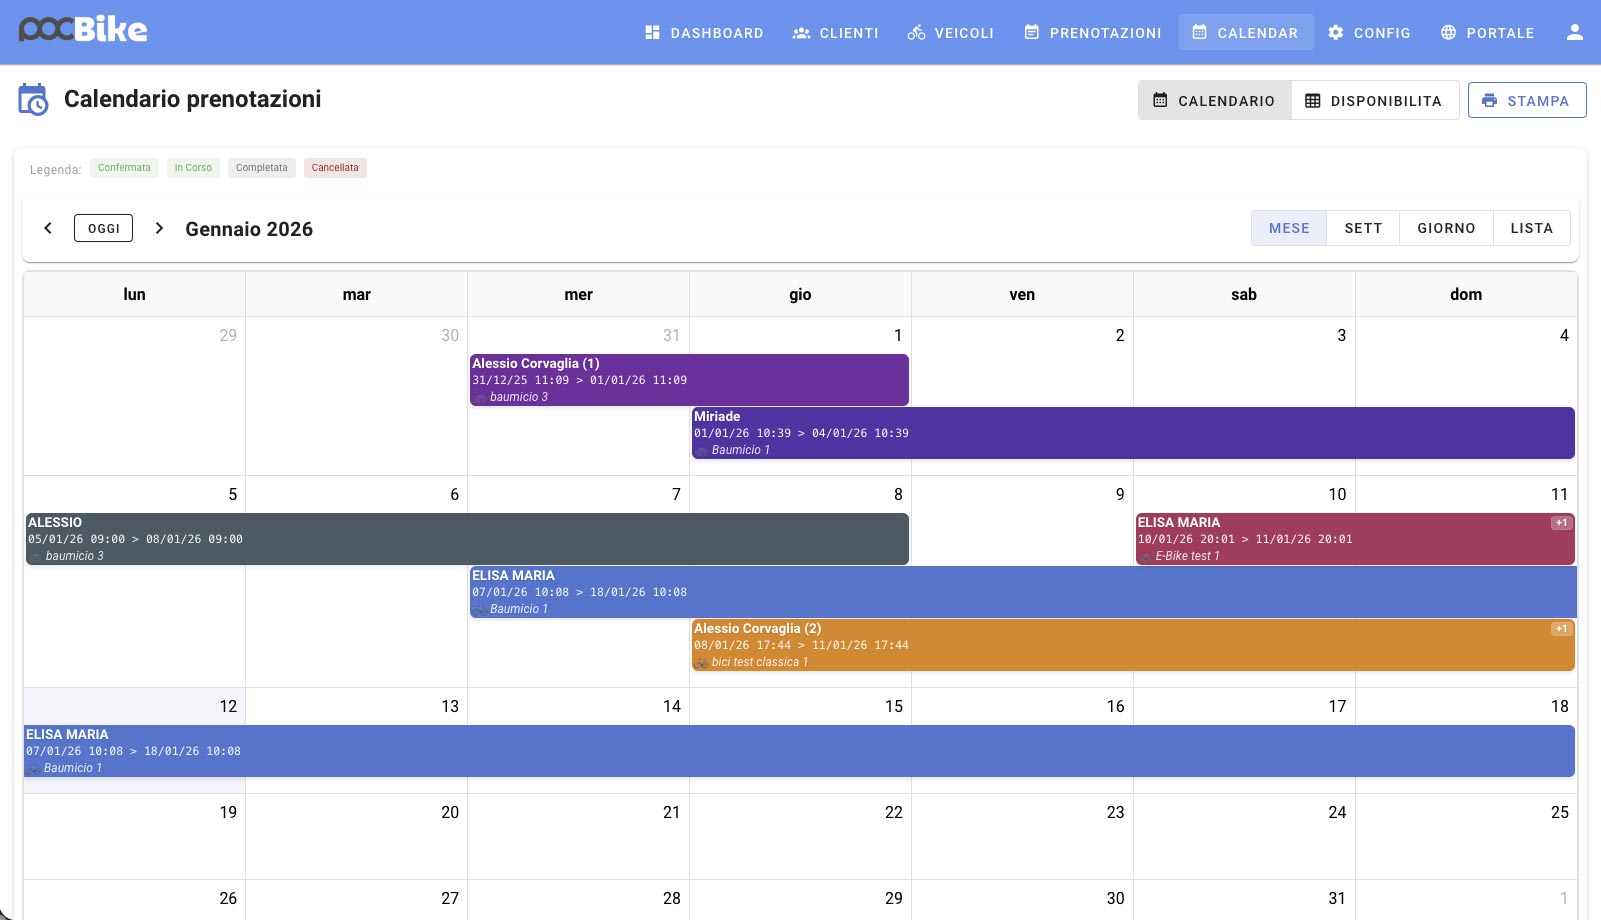Image resolution: width=1601 pixels, height=920 pixels.
Task: Navigate to Prenotazioni
Action: click(x=1093, y=33)
